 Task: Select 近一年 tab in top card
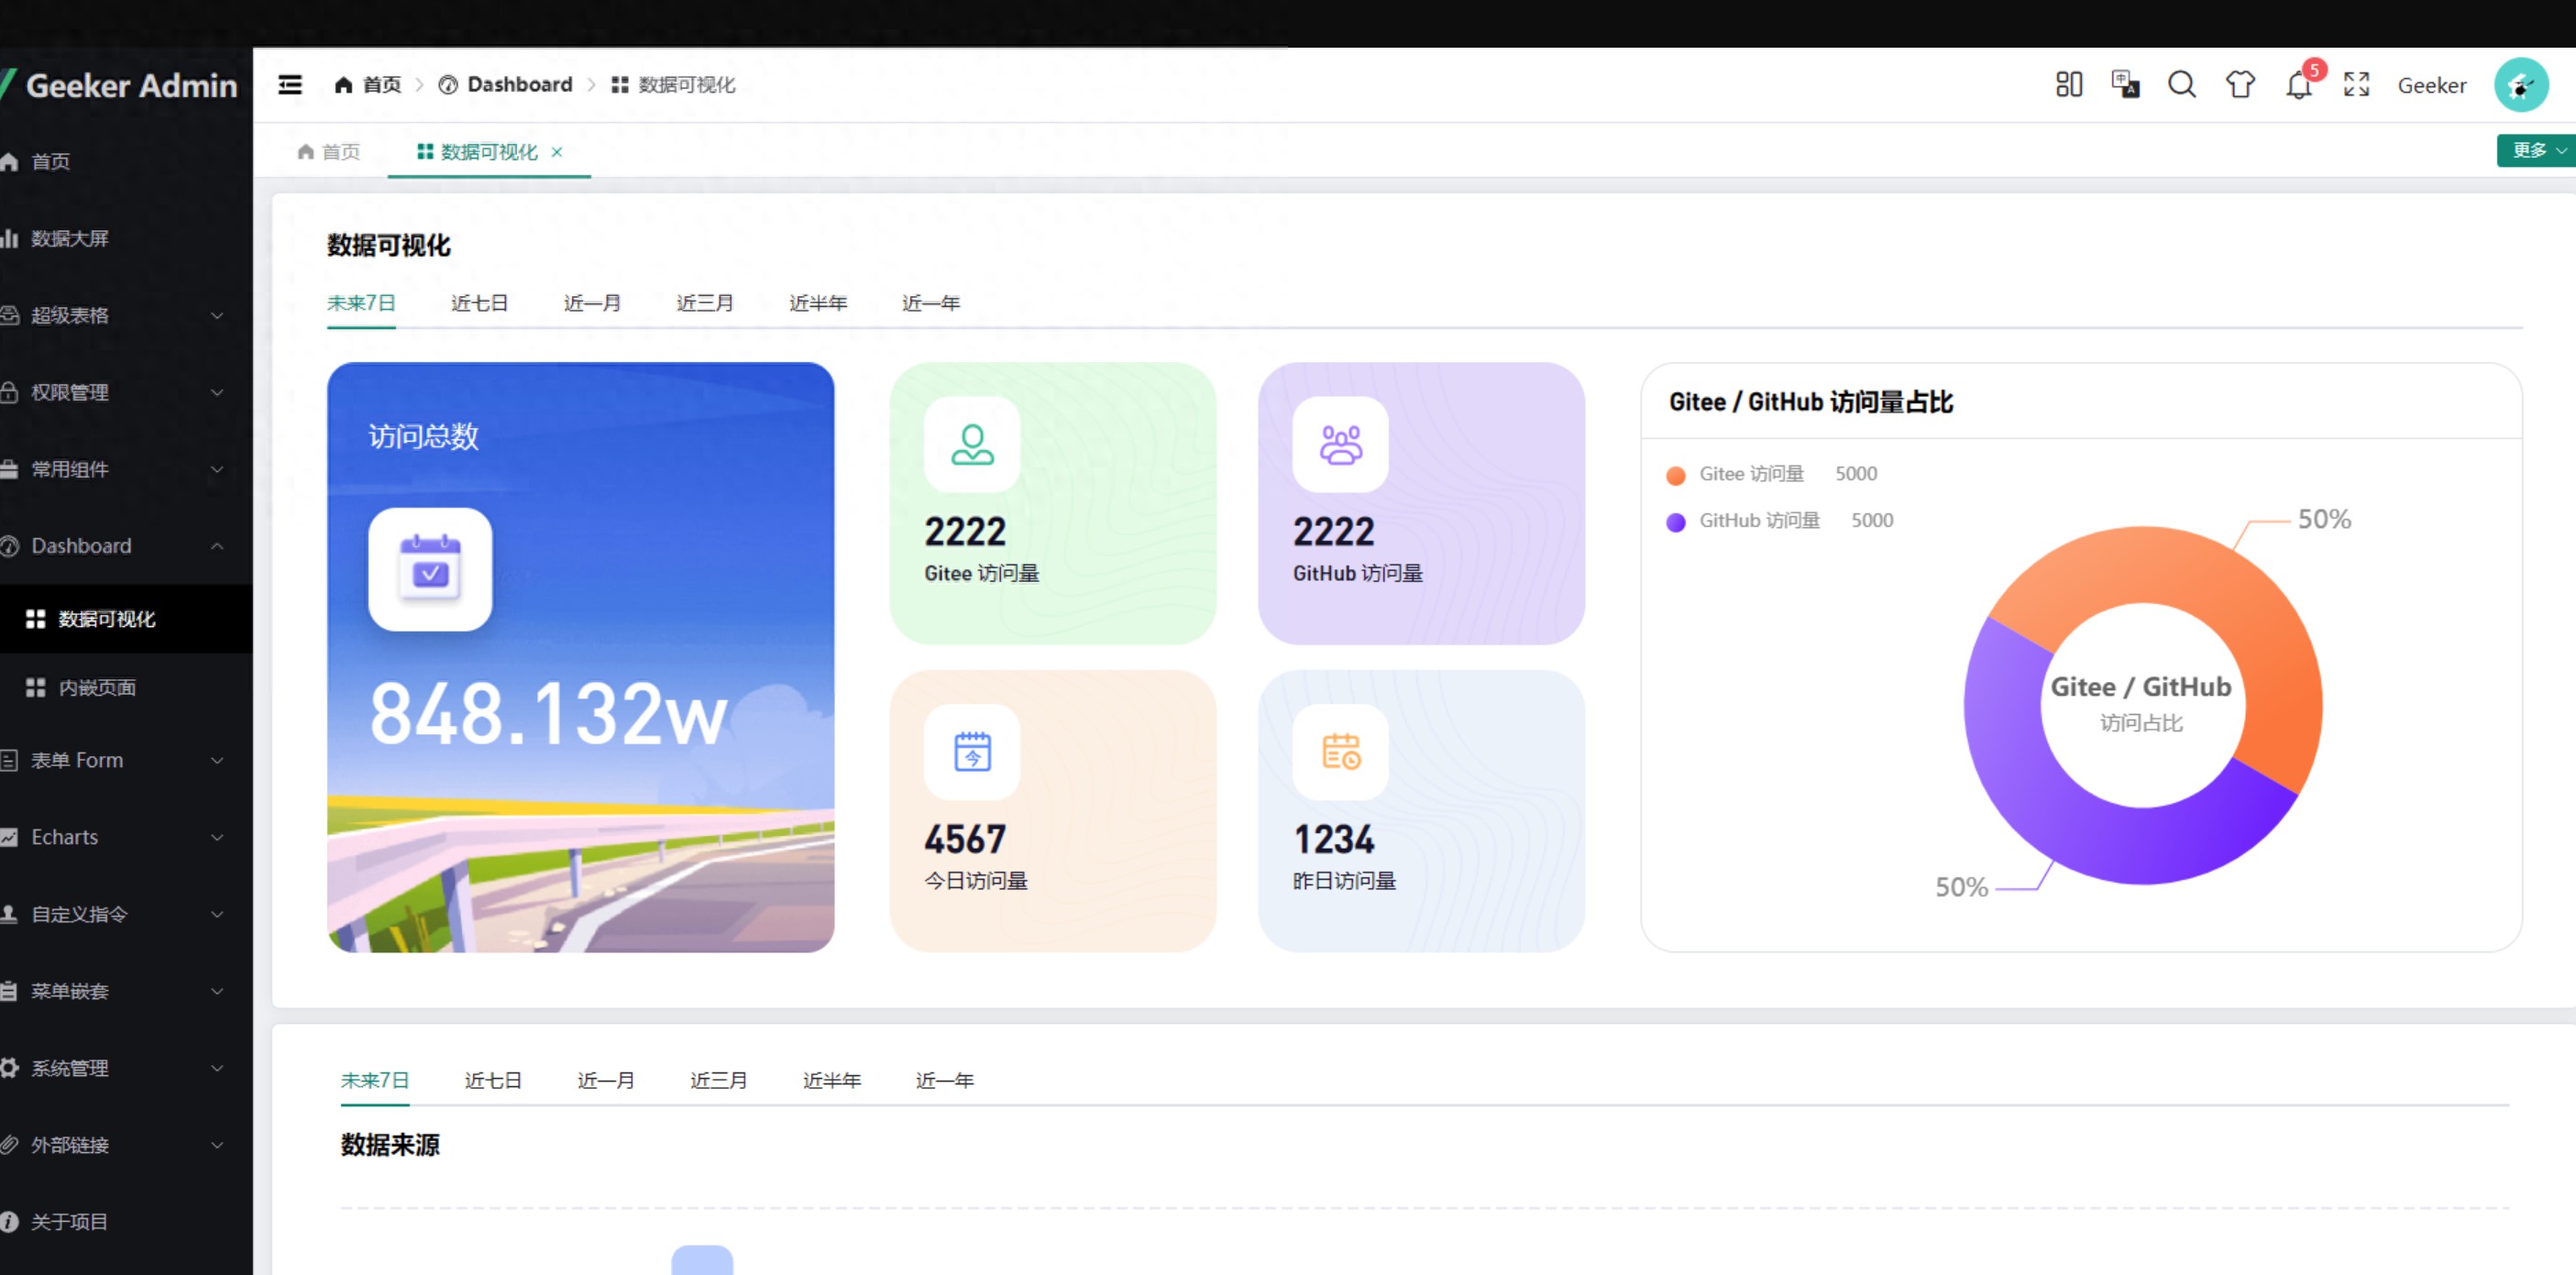931,303
